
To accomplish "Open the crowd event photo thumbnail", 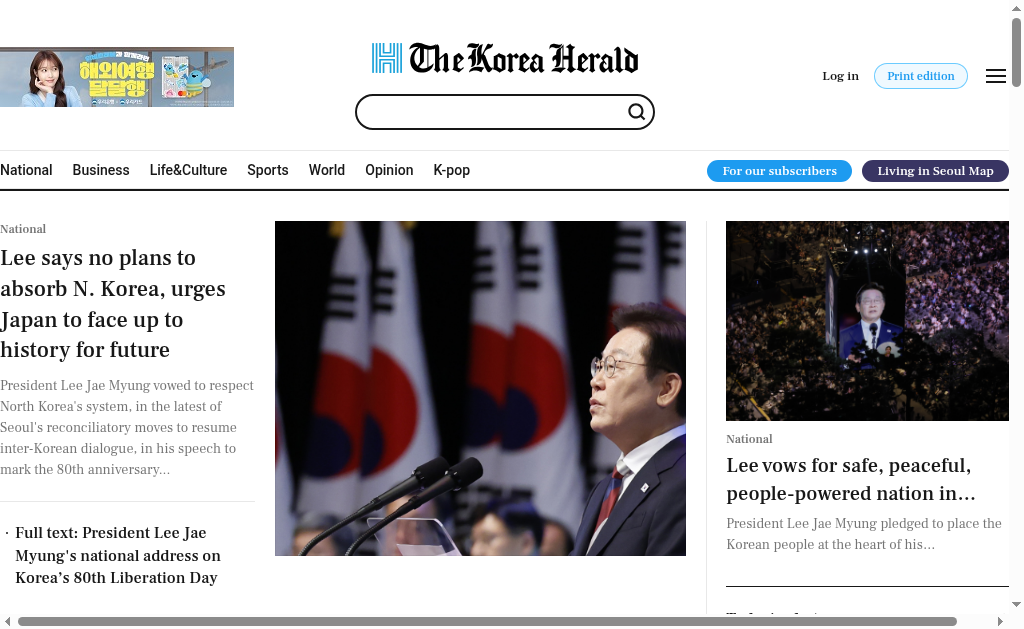I will pyautogui.click(x=867, y=321).
